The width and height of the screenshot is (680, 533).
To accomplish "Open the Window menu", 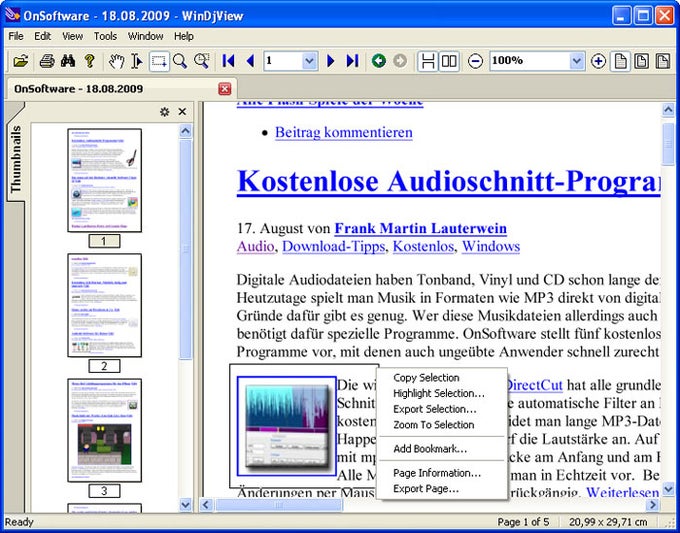I will point(145,36).
